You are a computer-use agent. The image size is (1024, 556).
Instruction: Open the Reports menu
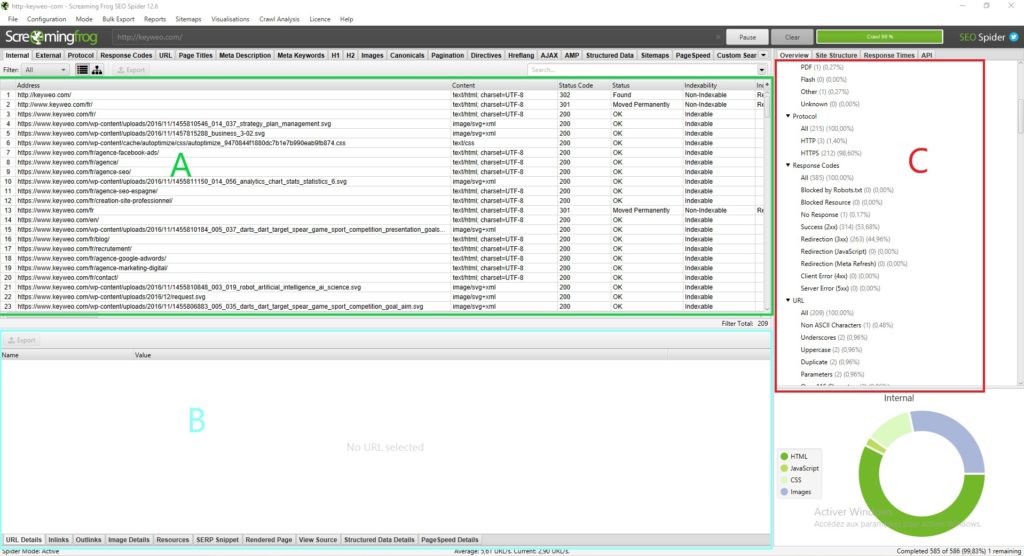(155, 19)
